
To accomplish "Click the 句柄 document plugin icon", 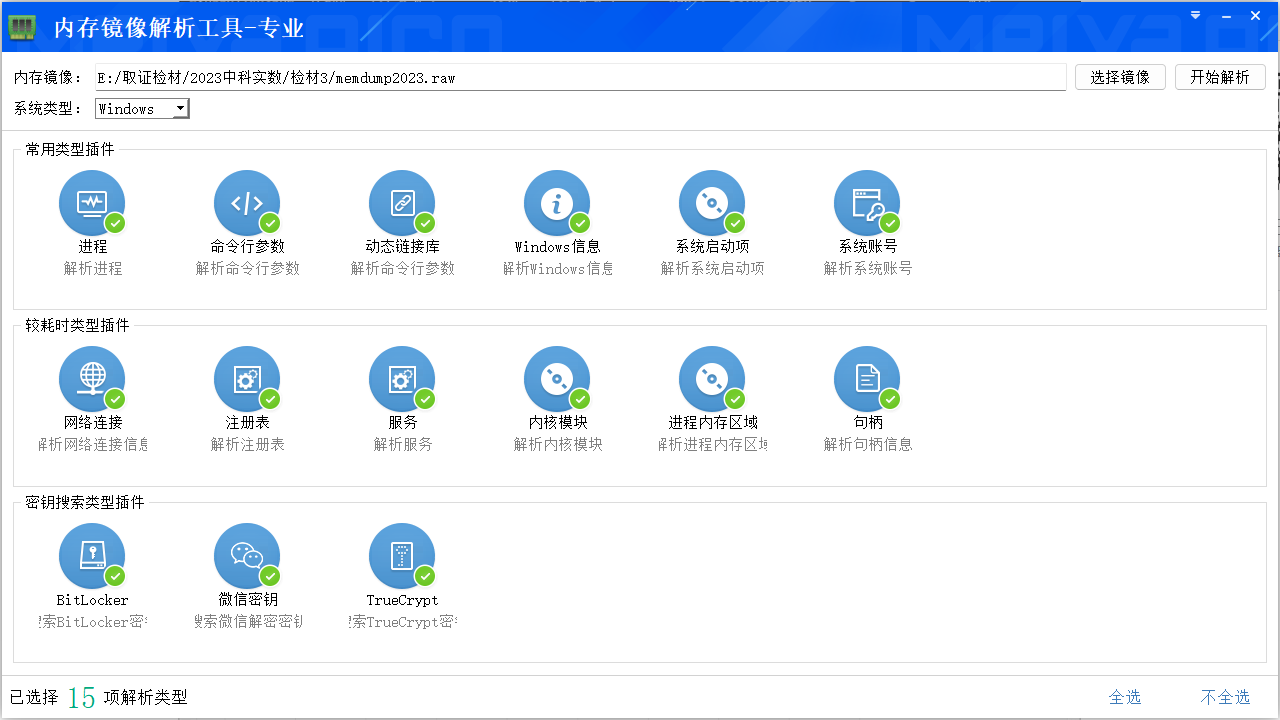I will point(867,379).
